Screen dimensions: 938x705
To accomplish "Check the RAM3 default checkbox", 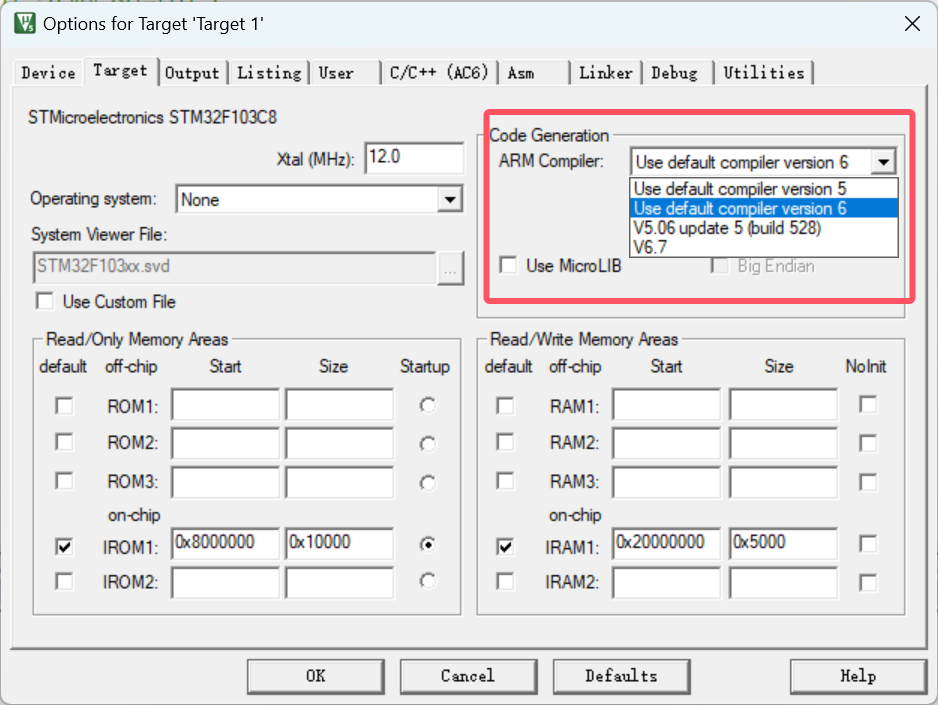I will 505,481.
